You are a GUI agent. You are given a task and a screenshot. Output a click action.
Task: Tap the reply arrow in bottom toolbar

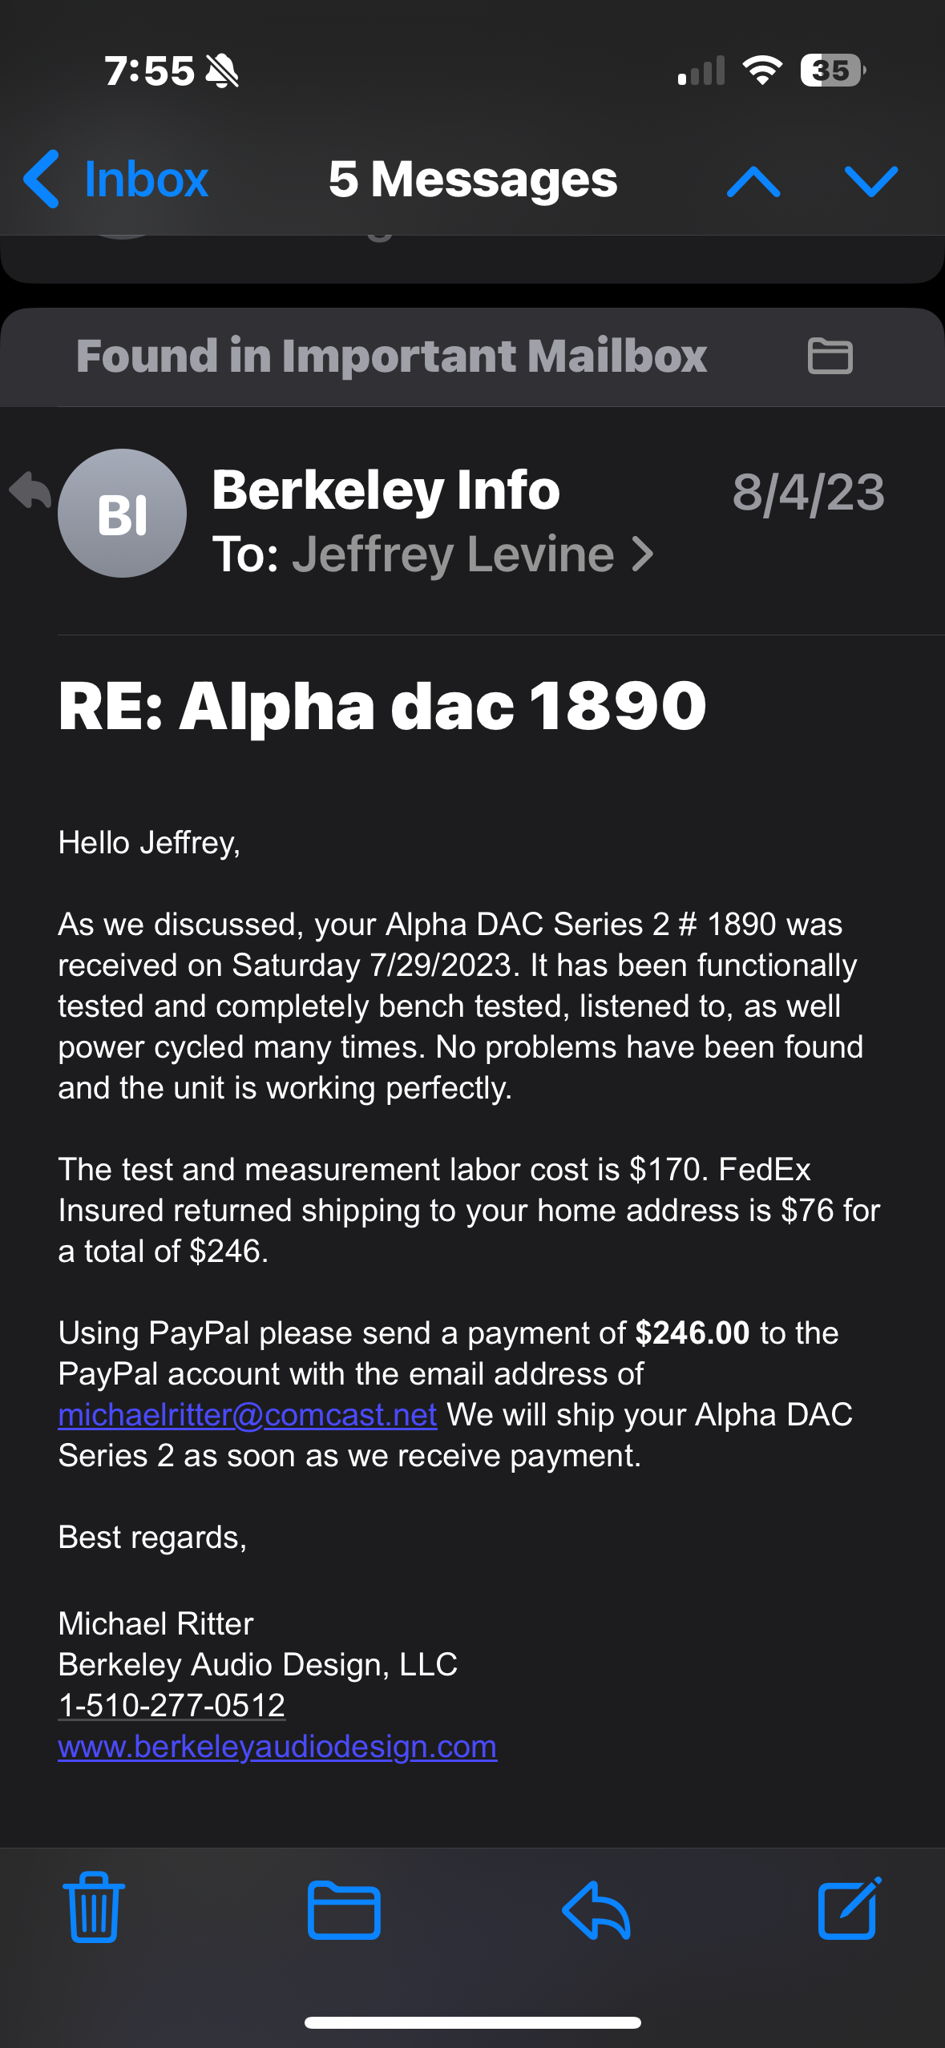596,1910
